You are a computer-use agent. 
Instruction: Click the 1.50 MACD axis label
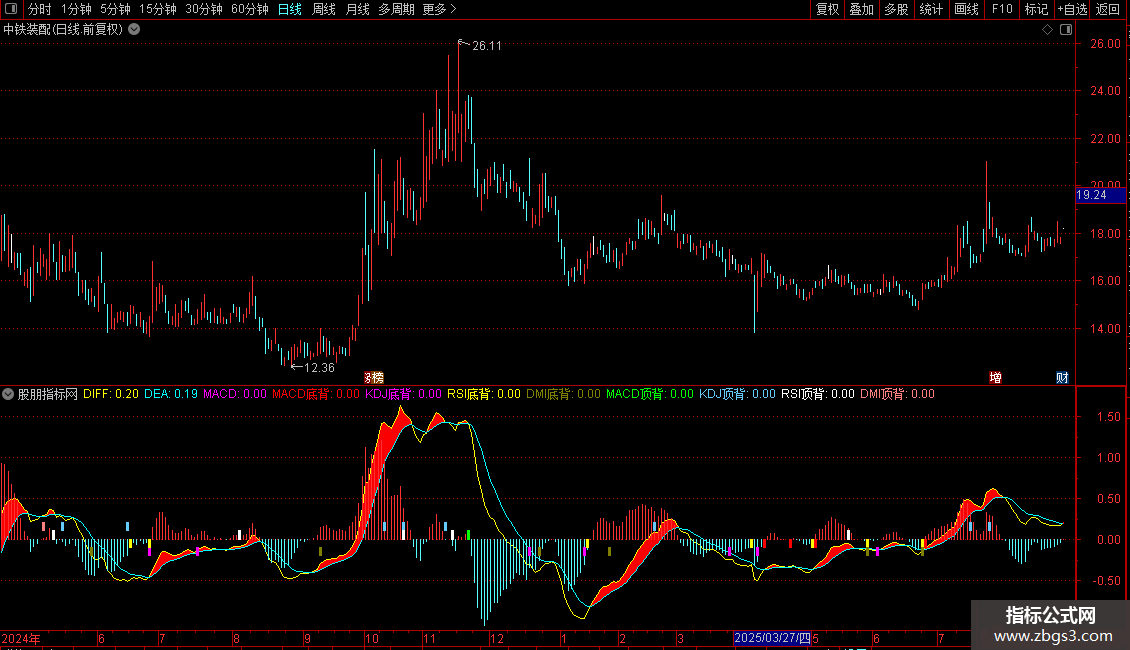(1108, 417)
